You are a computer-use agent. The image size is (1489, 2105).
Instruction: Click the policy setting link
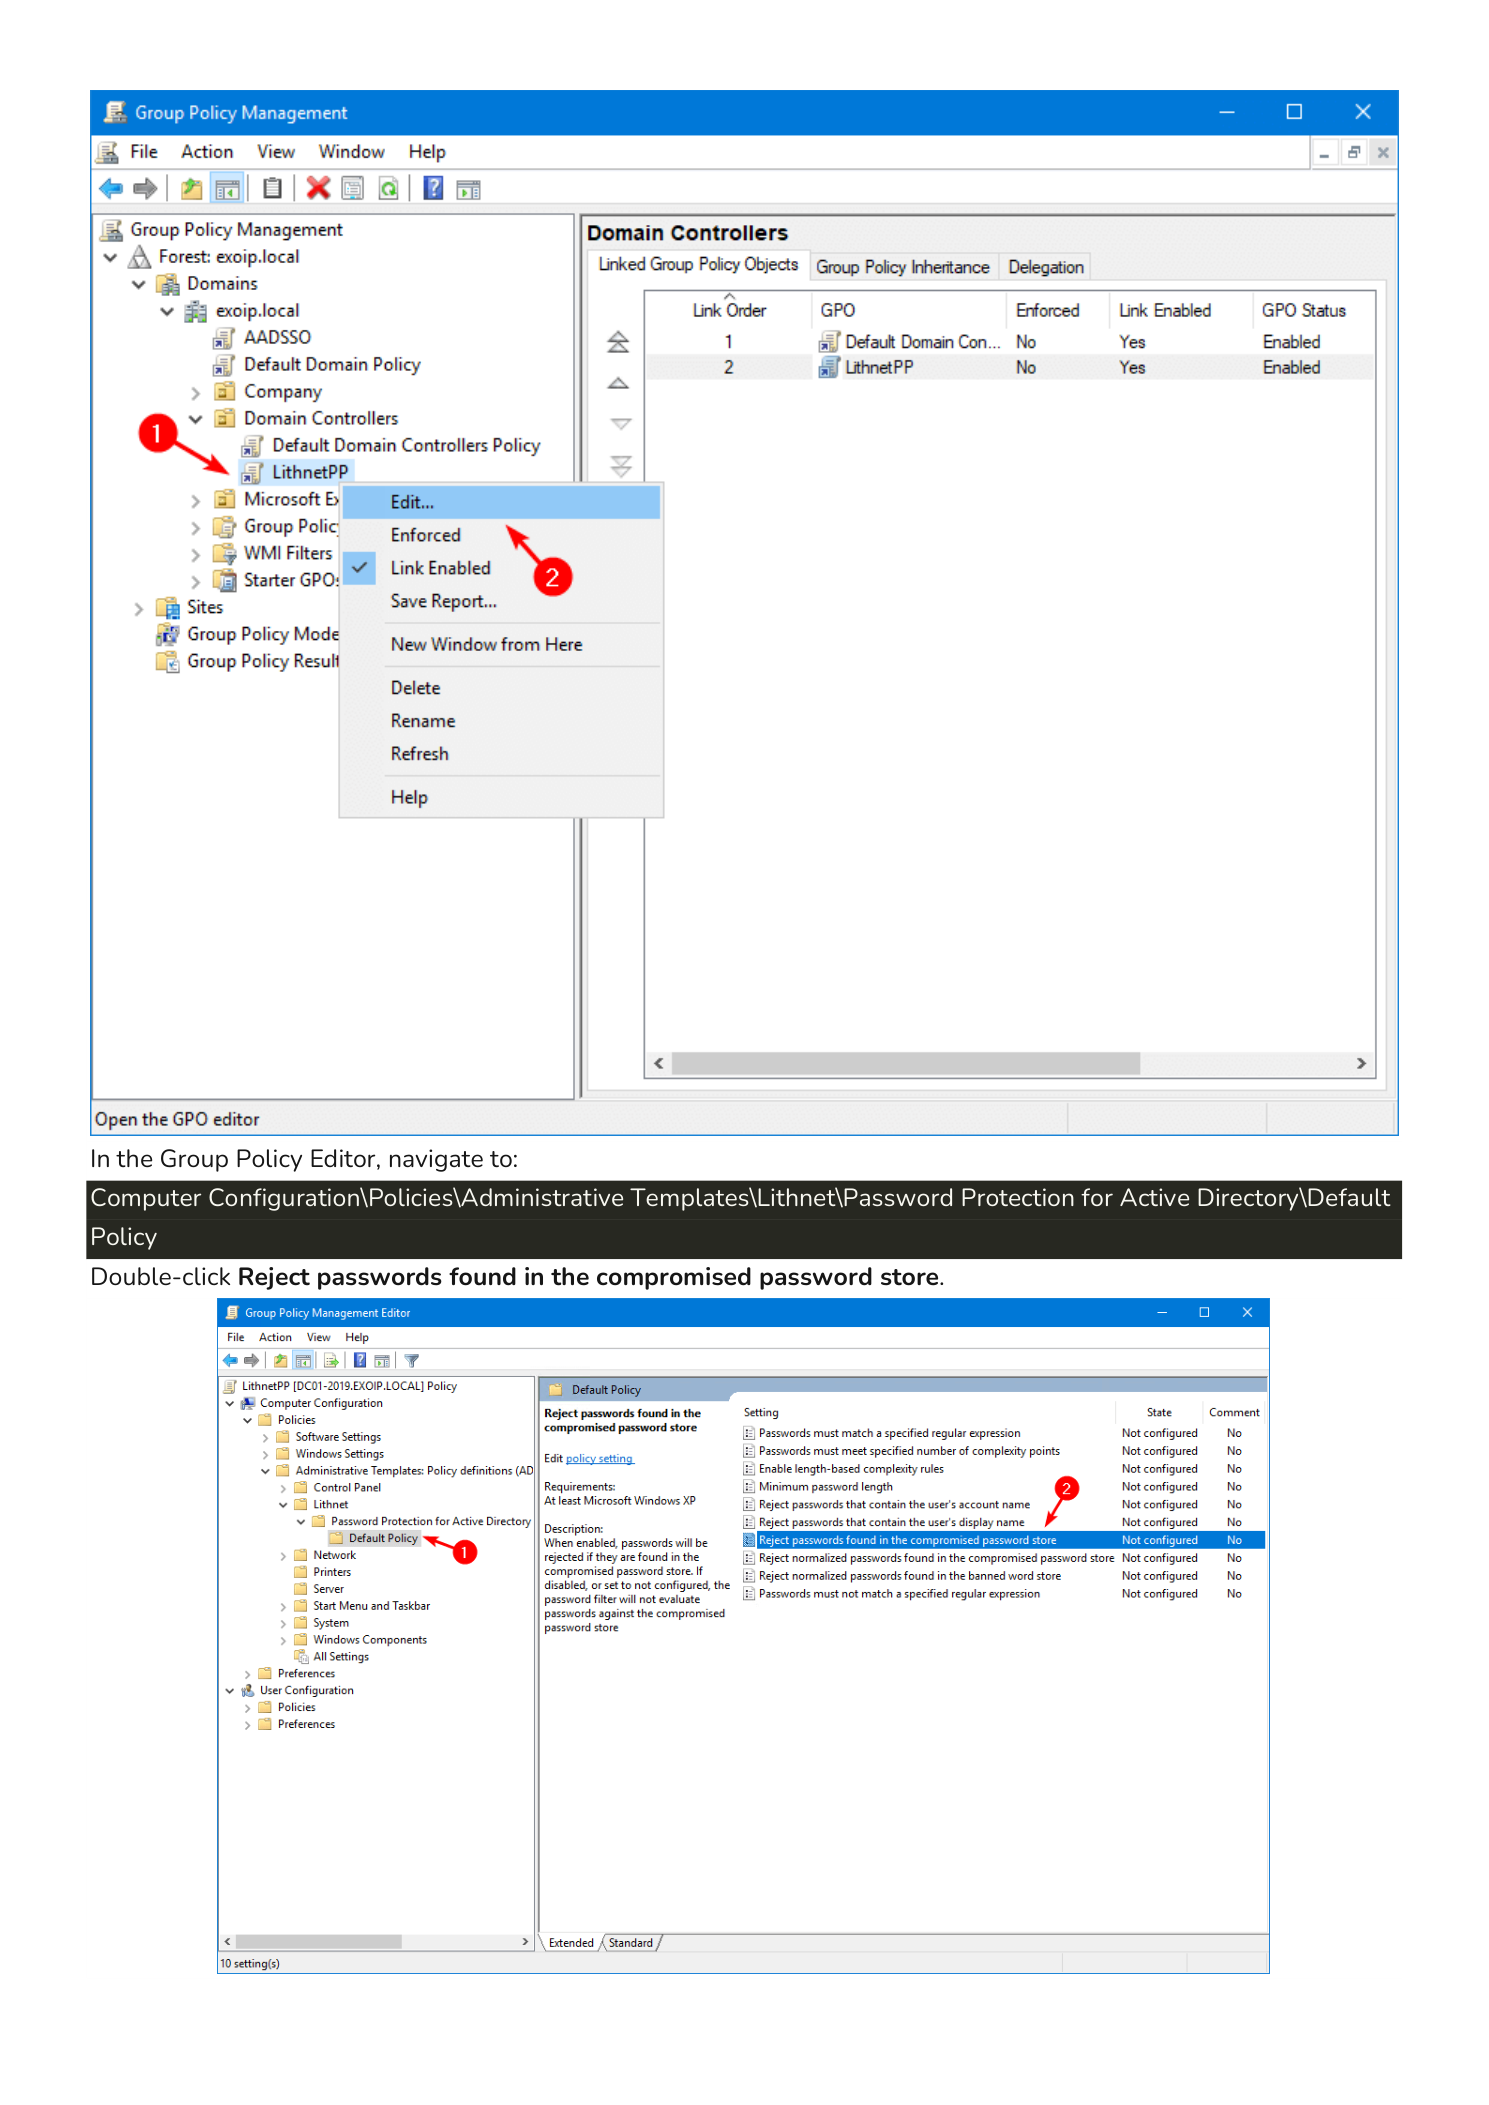click(599, 1458)
